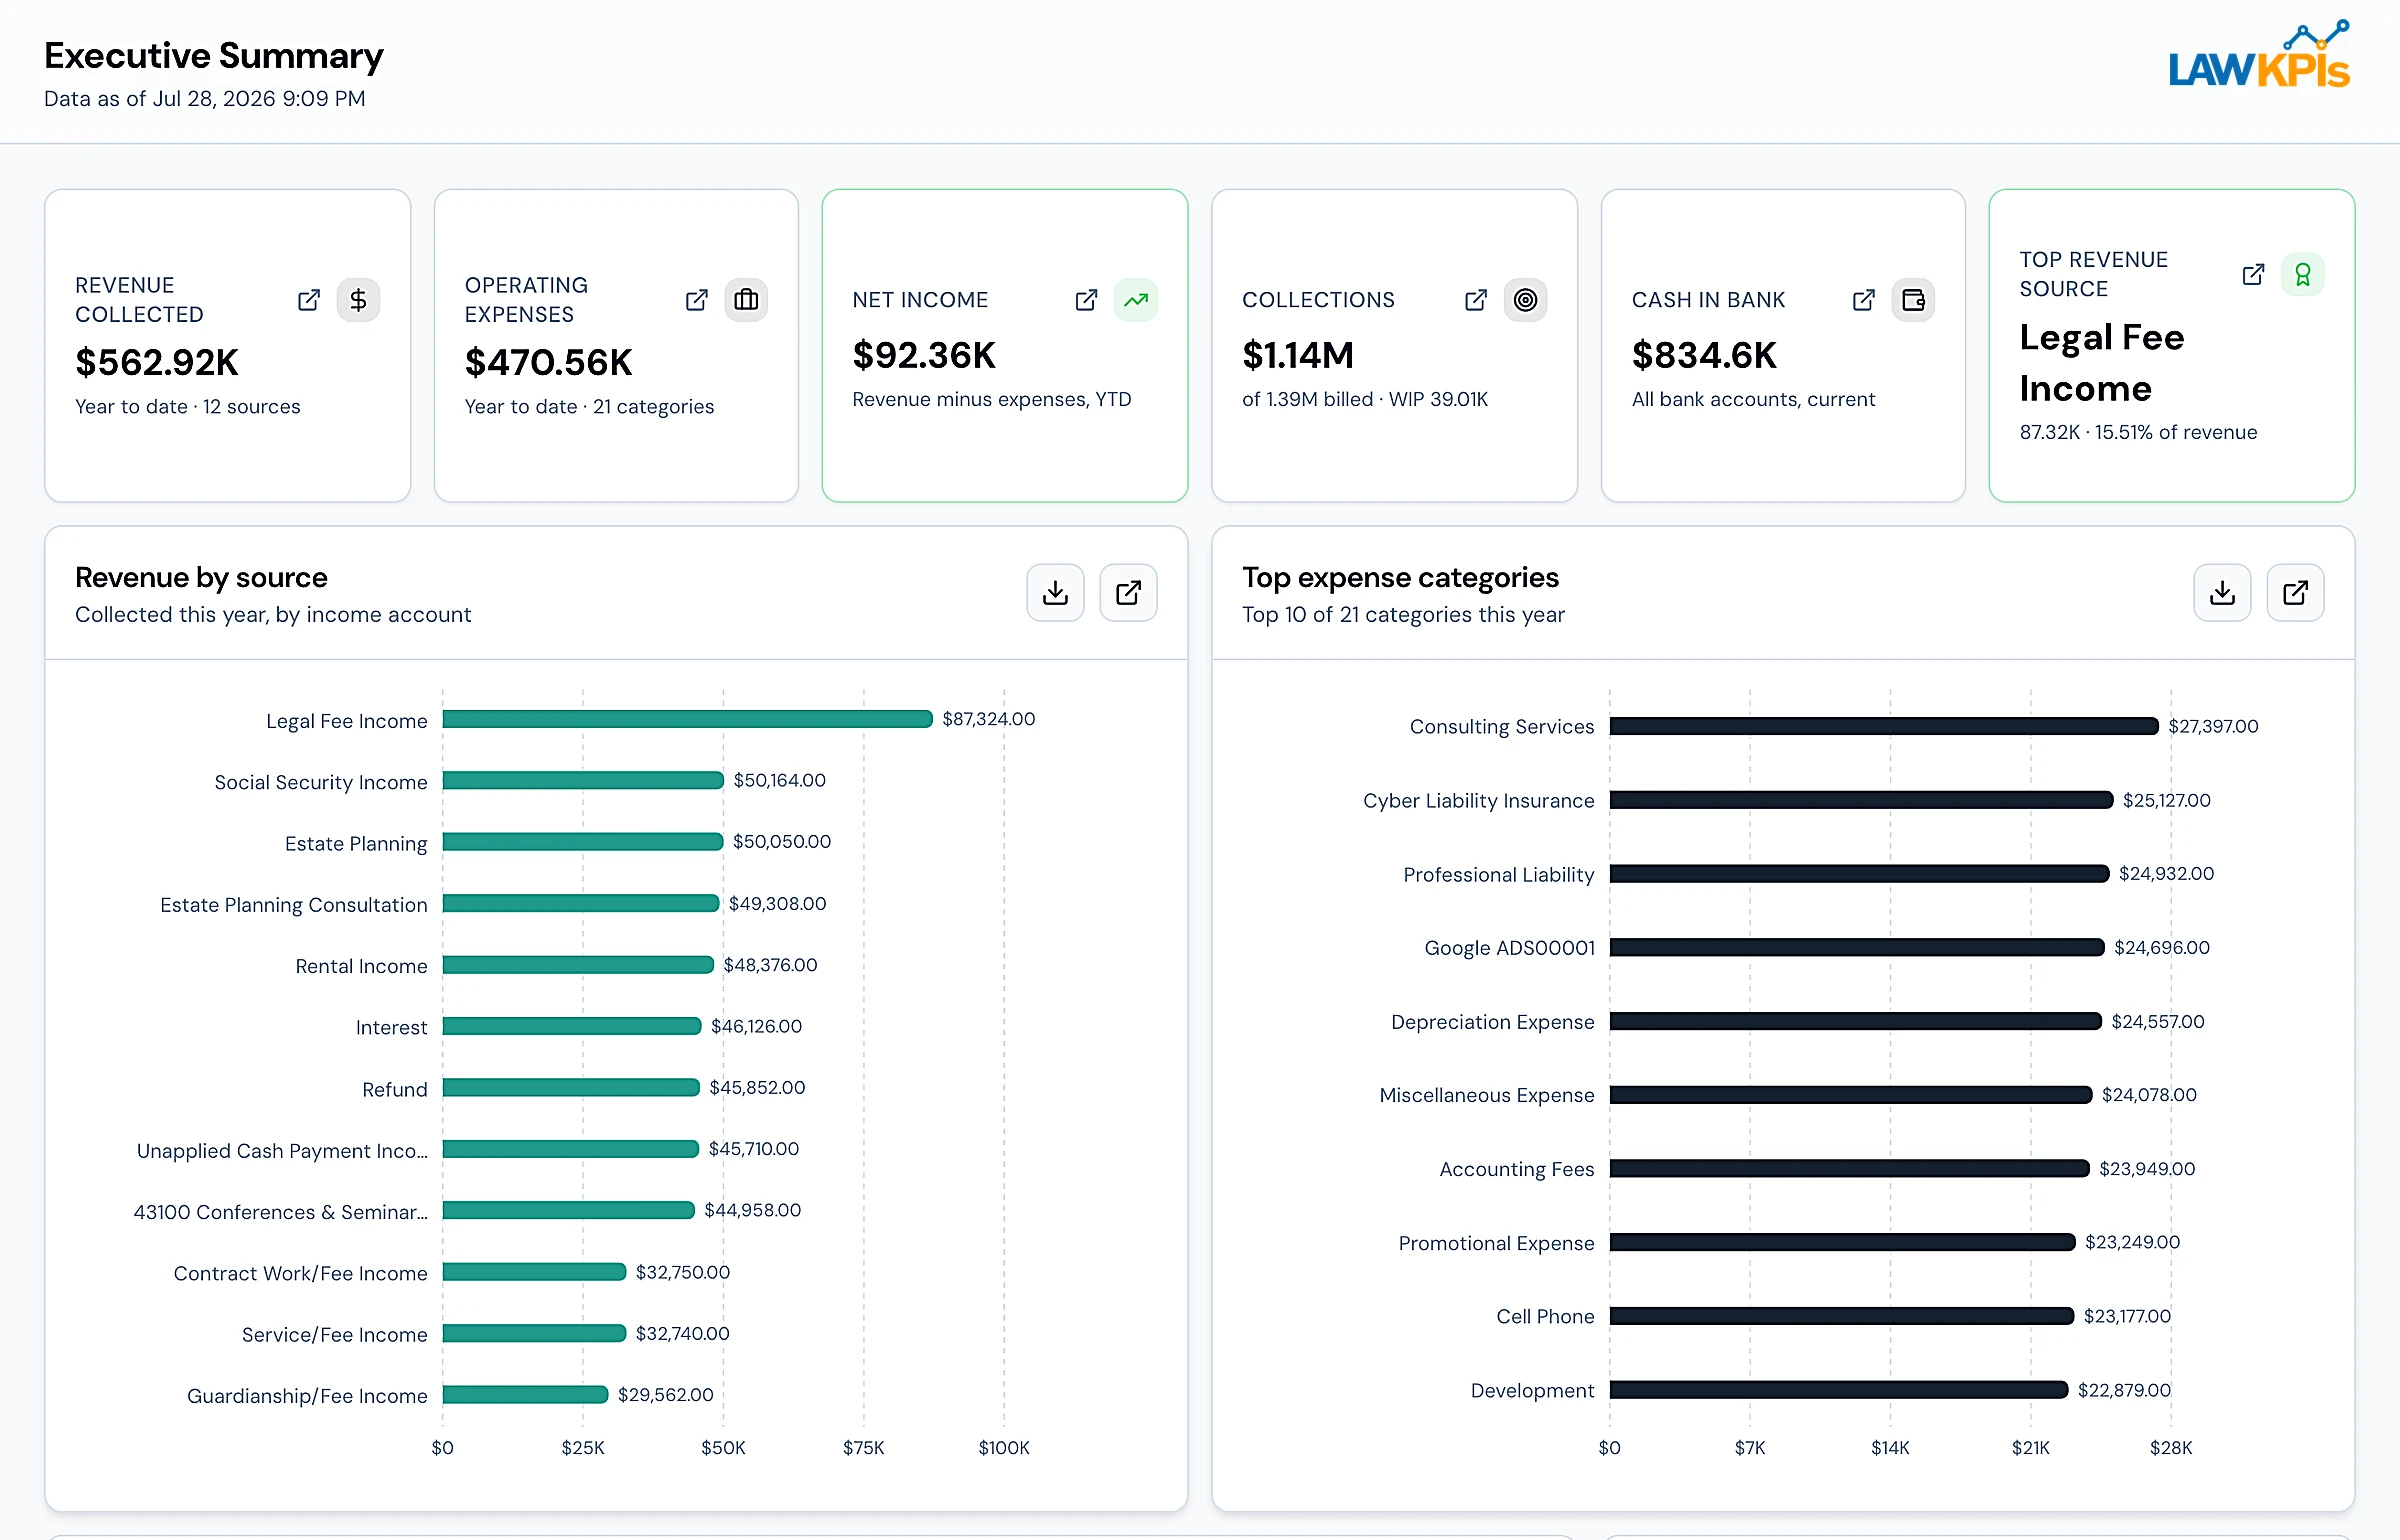
Task: Click the award ribbon icon in Top Revenue Source
Action: pyautogui.click(x=2303, y=274)
